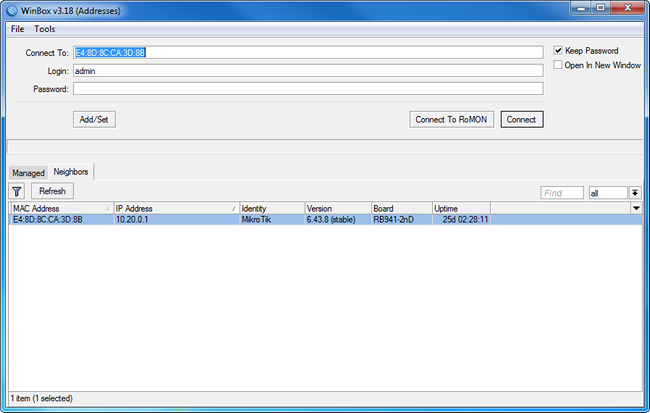Minimize the WinBox window
Image resolution: width=650 pixels, height=413 pixels.
tap(581, 8)
